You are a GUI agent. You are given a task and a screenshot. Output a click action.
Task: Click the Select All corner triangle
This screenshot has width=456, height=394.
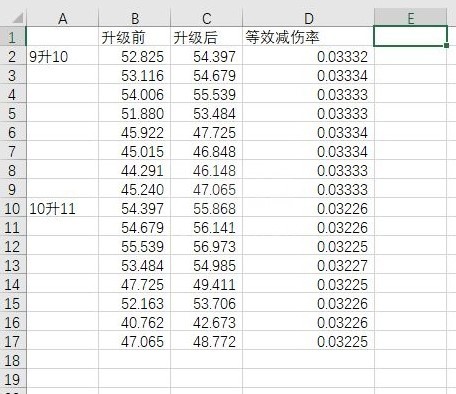point(17,18)
